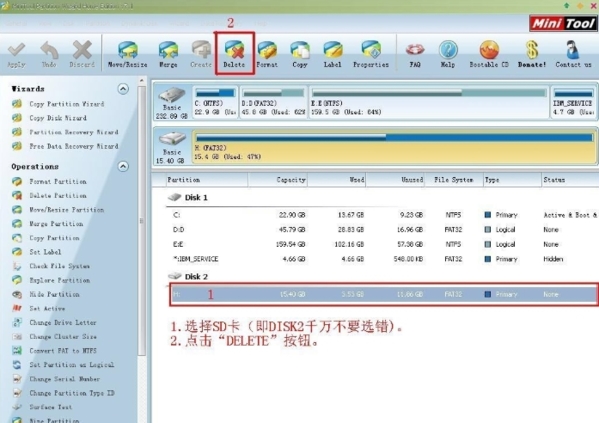Choose Explore Partition operation
This screenshot has width=599, height=423.
coord(51,280)
